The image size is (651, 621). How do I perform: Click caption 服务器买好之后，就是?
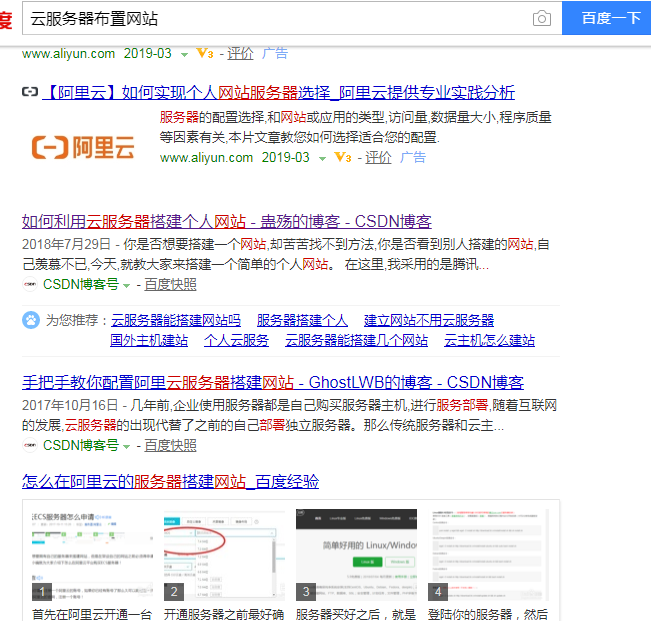pos(356,614)
